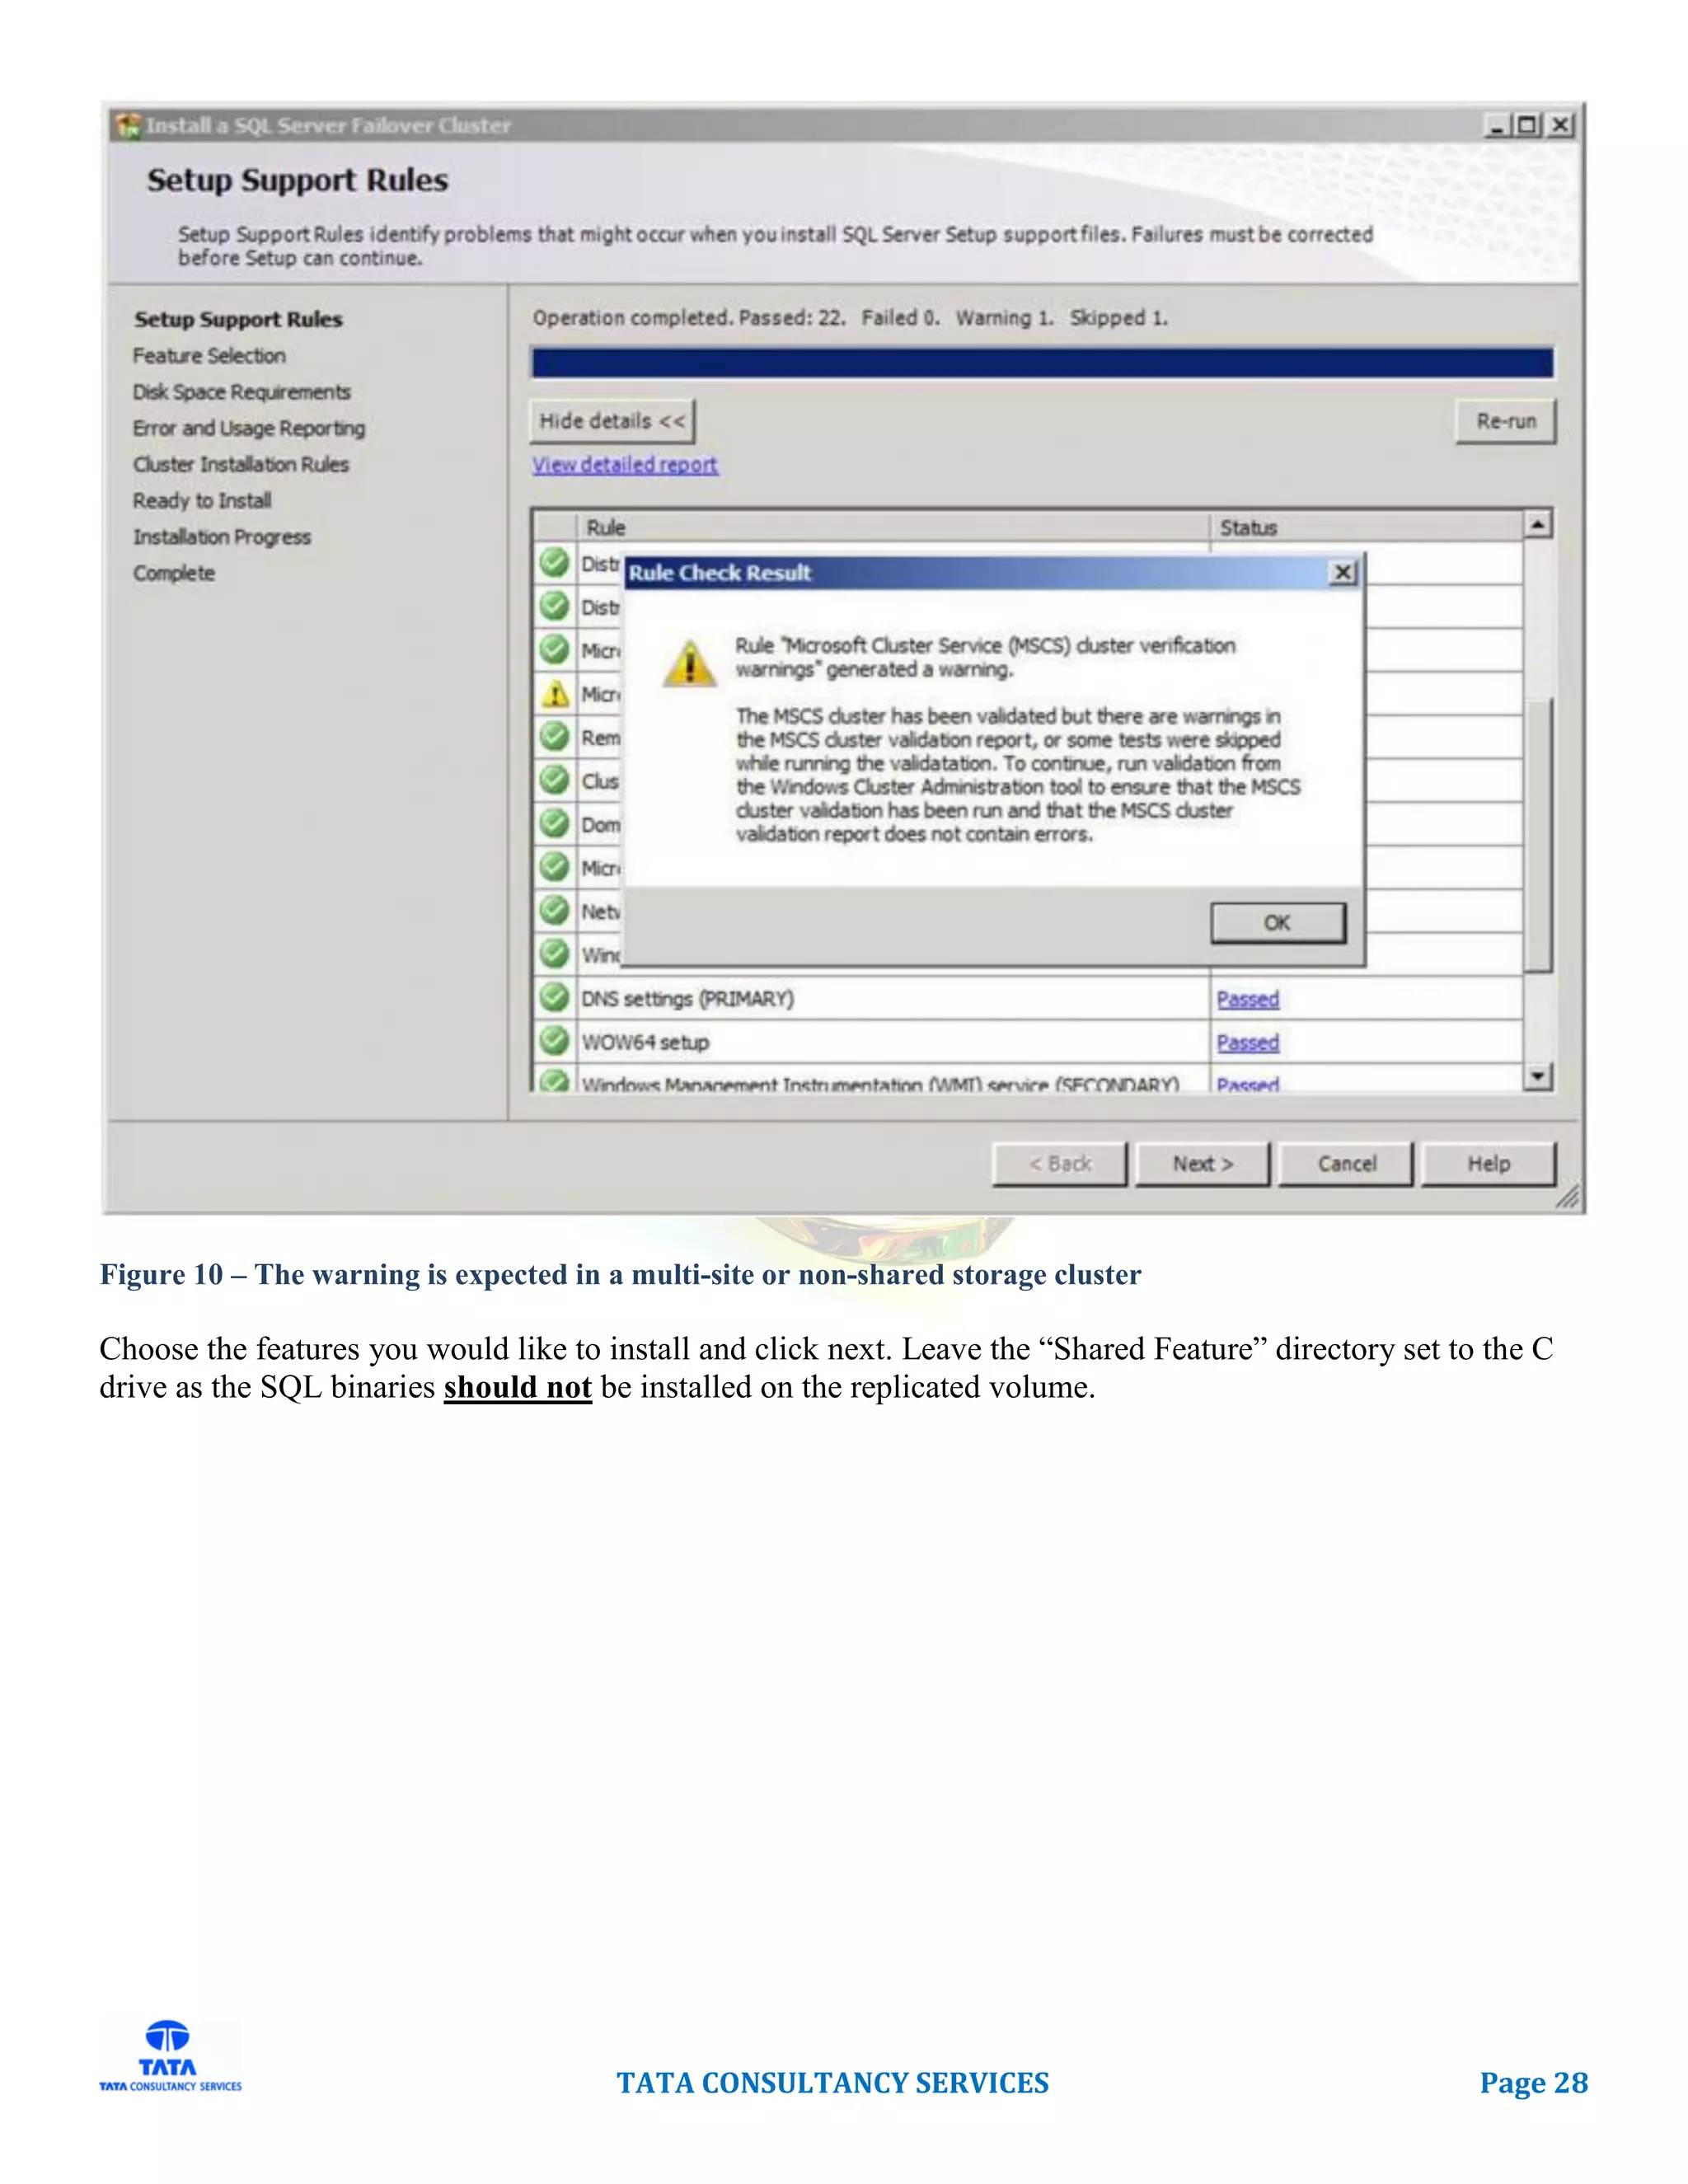Image resolution: width=1688 pixels, height=2184 pixels.
Task: Select Disk Space Requirements step
Action: [242, 392]
